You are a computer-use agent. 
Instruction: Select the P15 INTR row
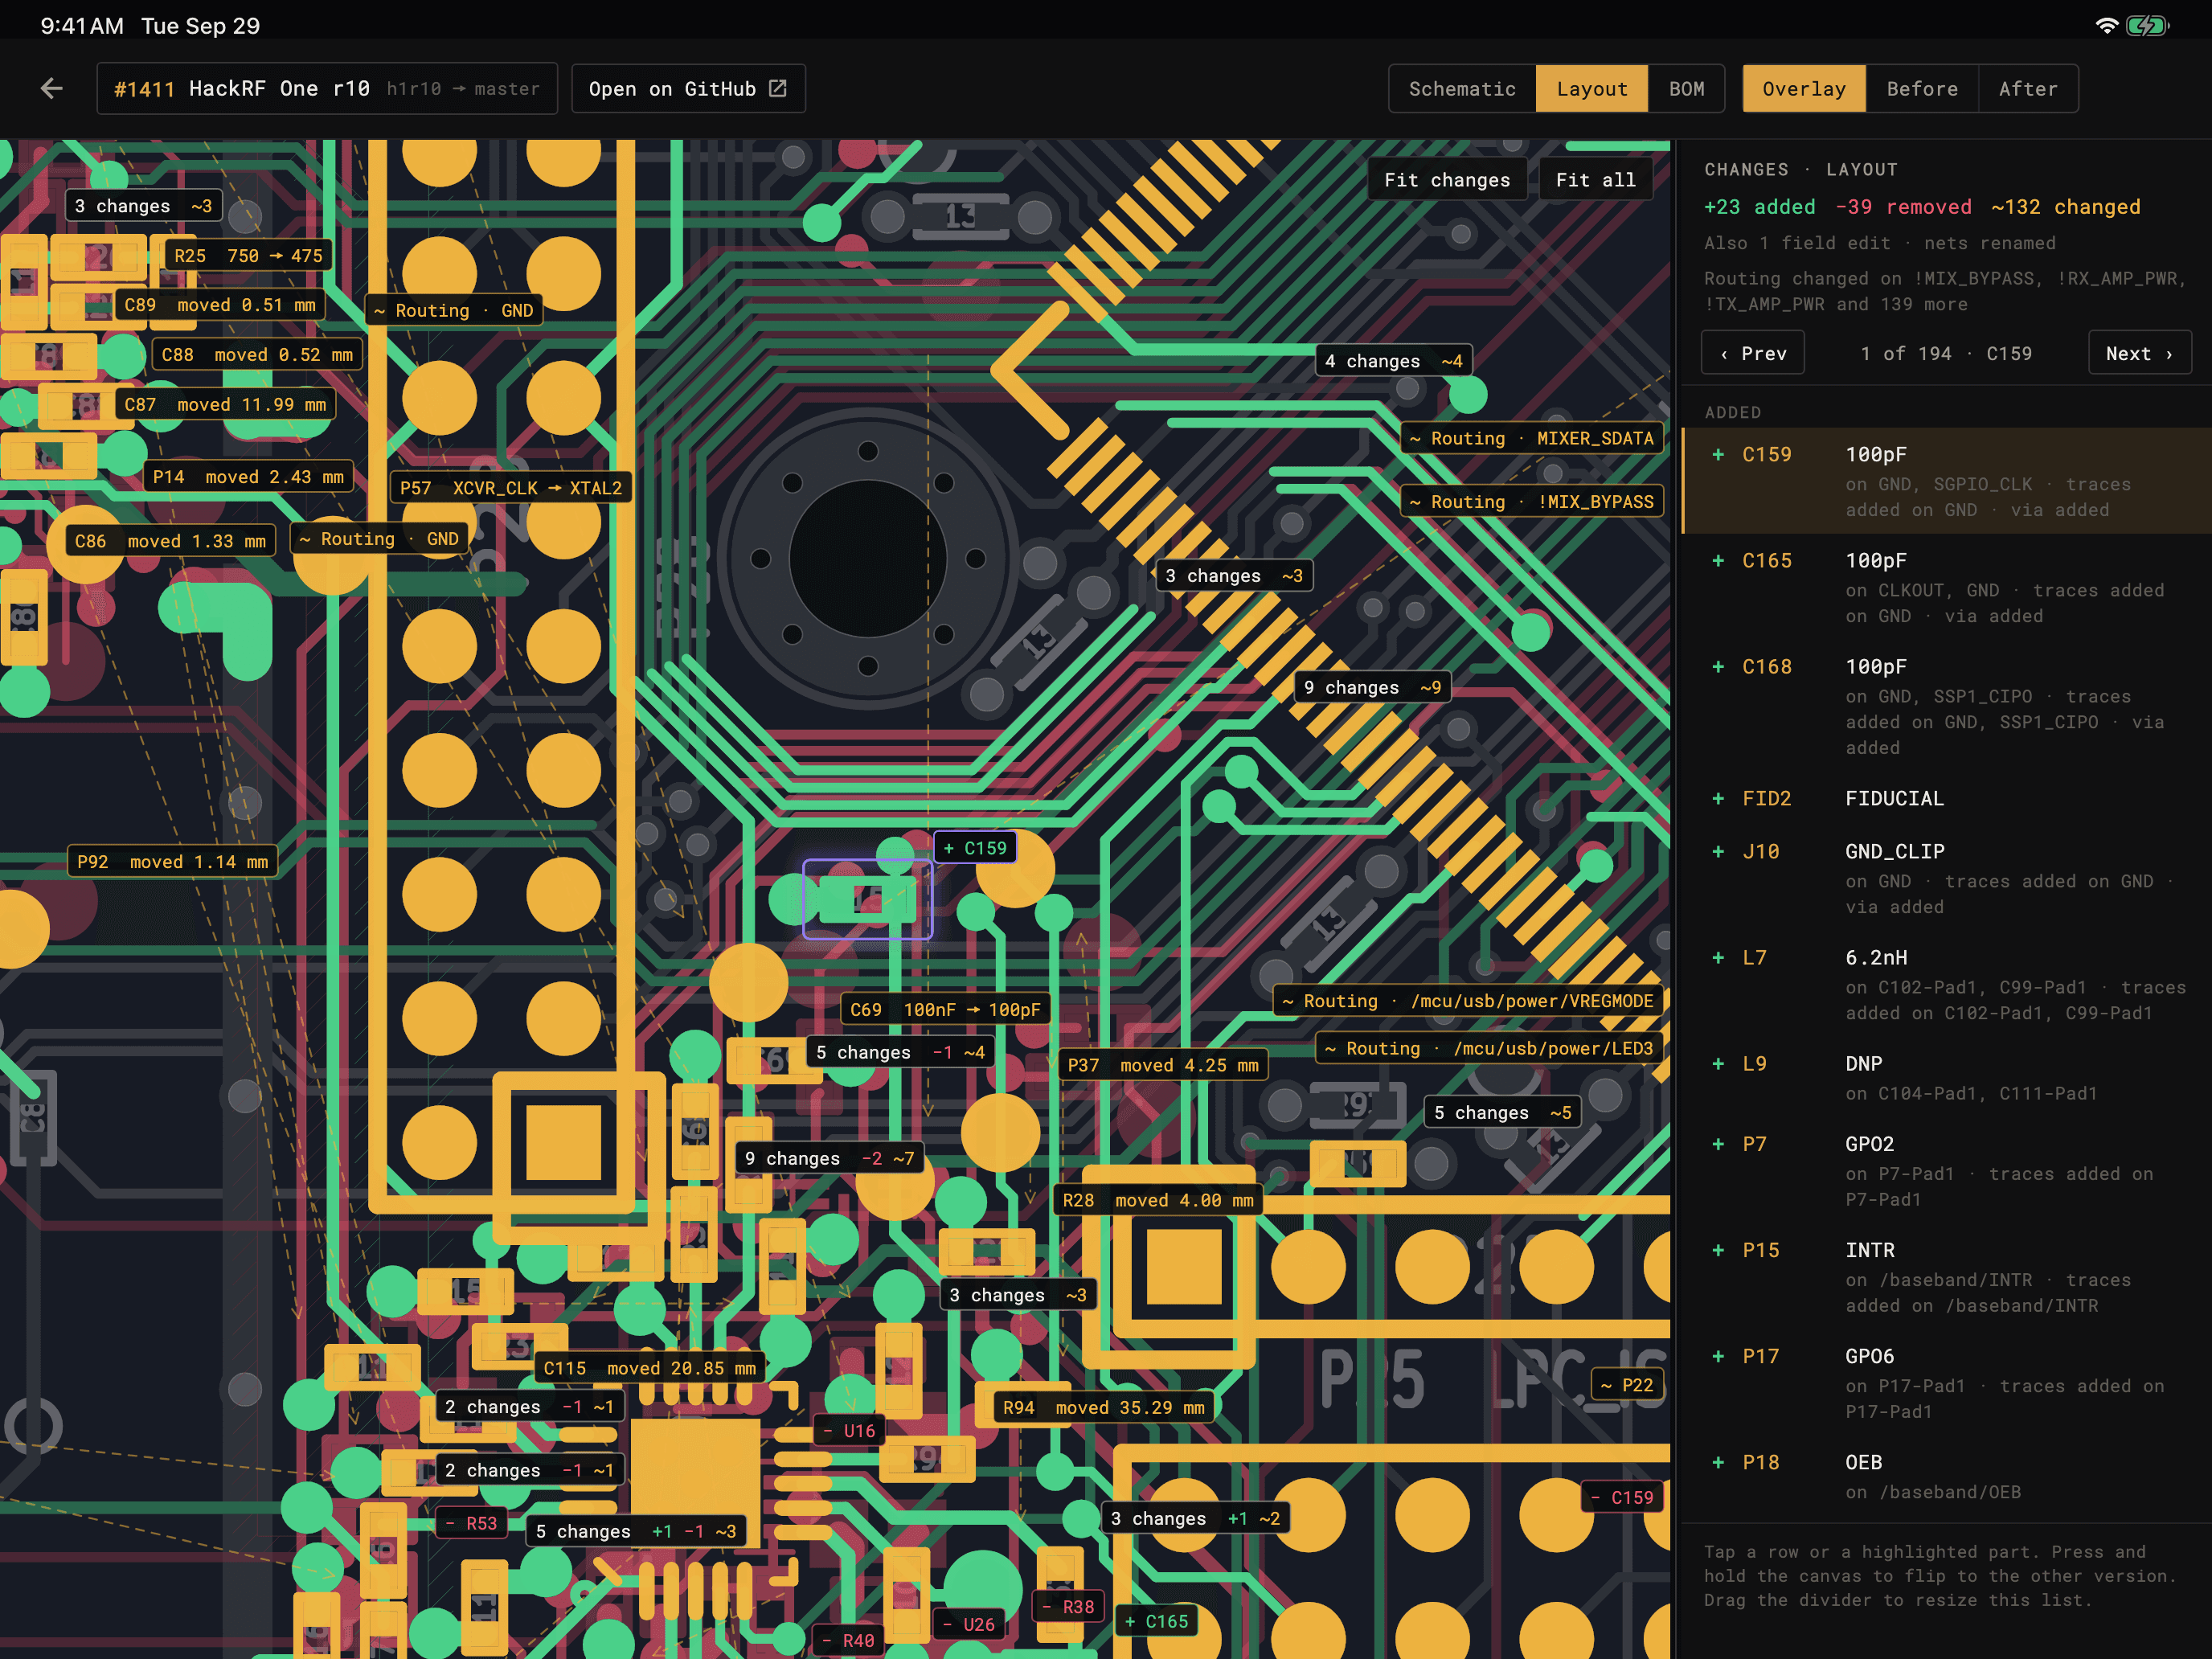[x=1947, y=1277]
